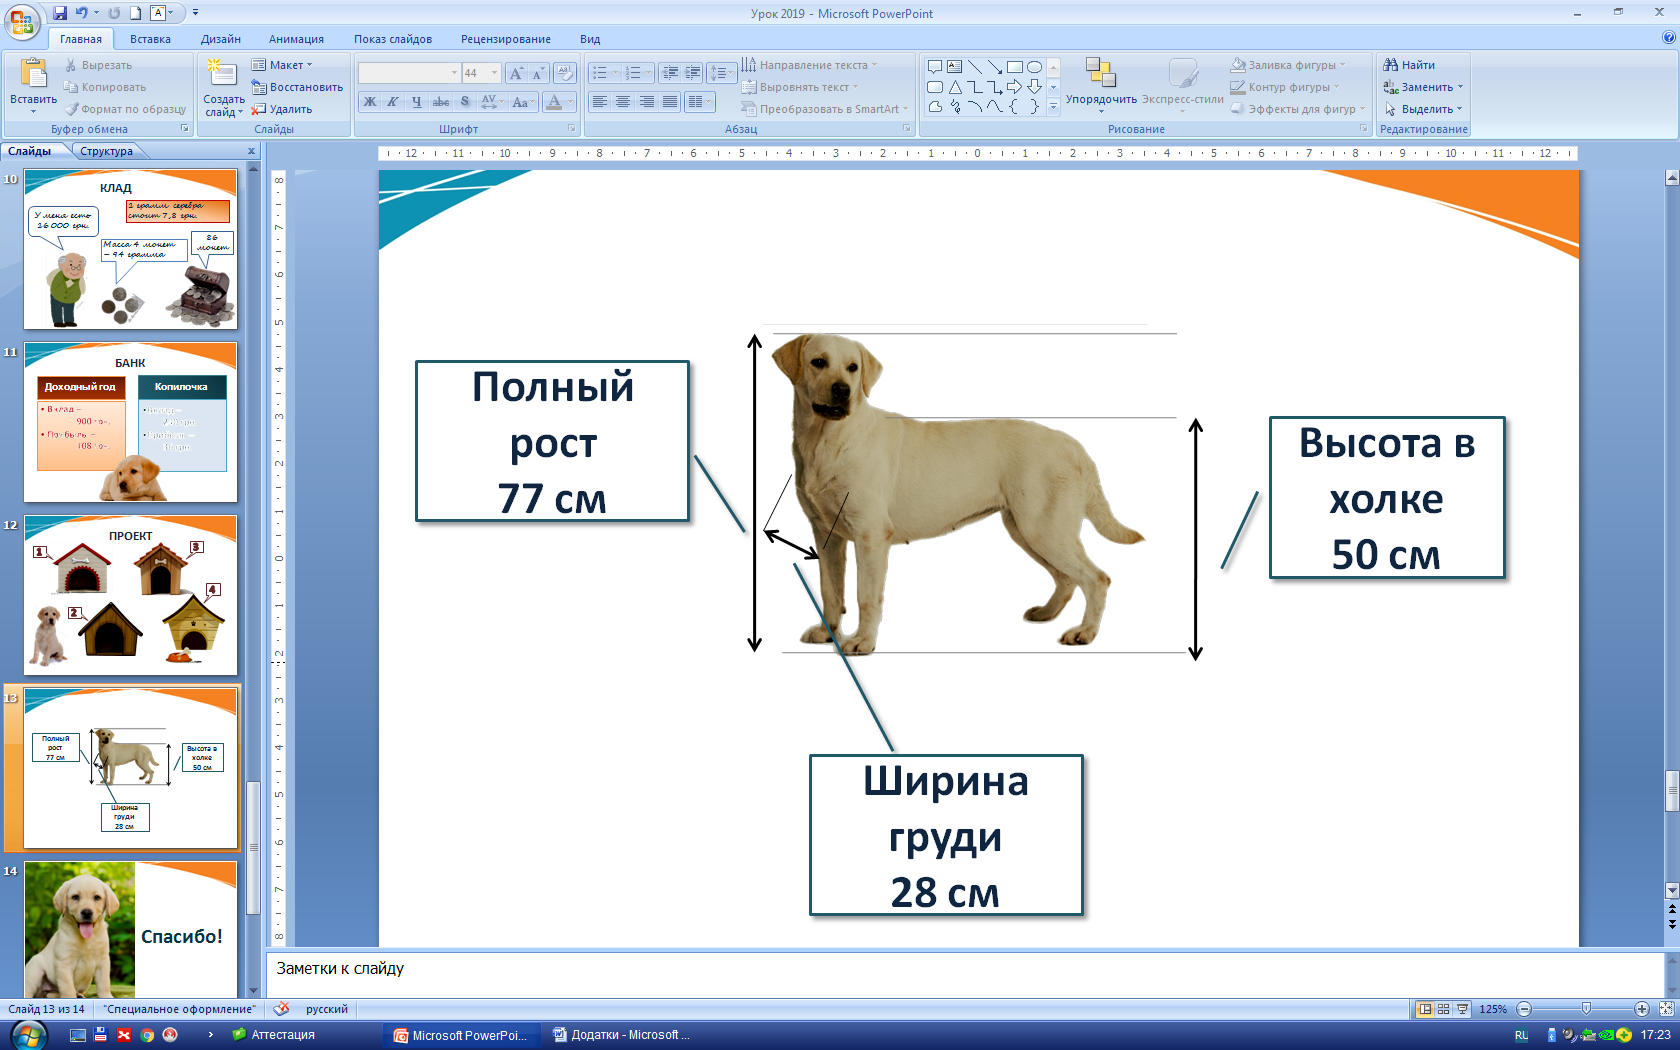This screenshot has height=1050, width=1680.
Task: Click the Shrink Font icon
Action: pos(538,73)
